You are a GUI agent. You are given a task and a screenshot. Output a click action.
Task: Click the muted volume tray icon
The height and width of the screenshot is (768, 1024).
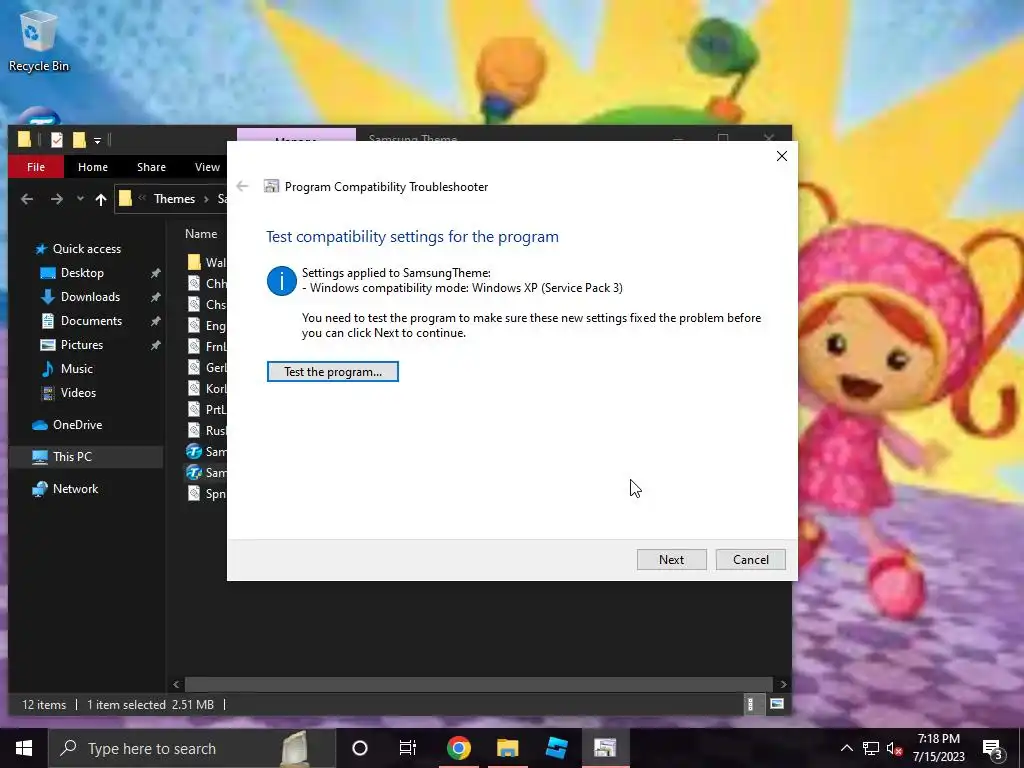tap(894, 748)
